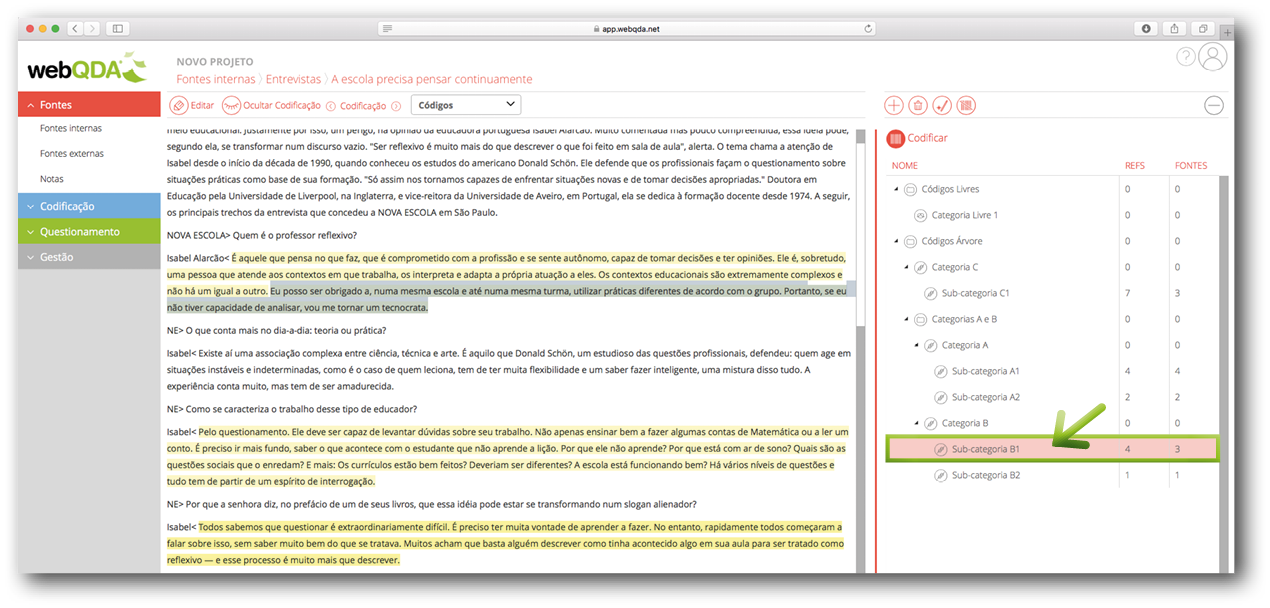
Task: Click the Sub-categoria A1 node icon
Action: (941, 371)
